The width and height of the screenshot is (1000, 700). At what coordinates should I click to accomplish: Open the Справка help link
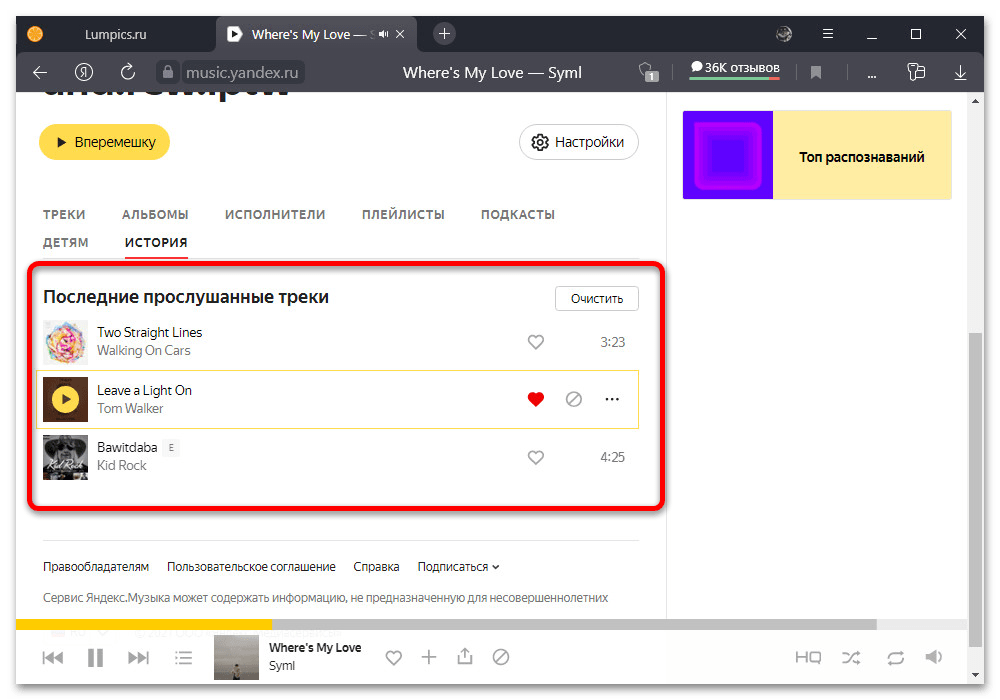pyautogui.click(x=376, y=567)
